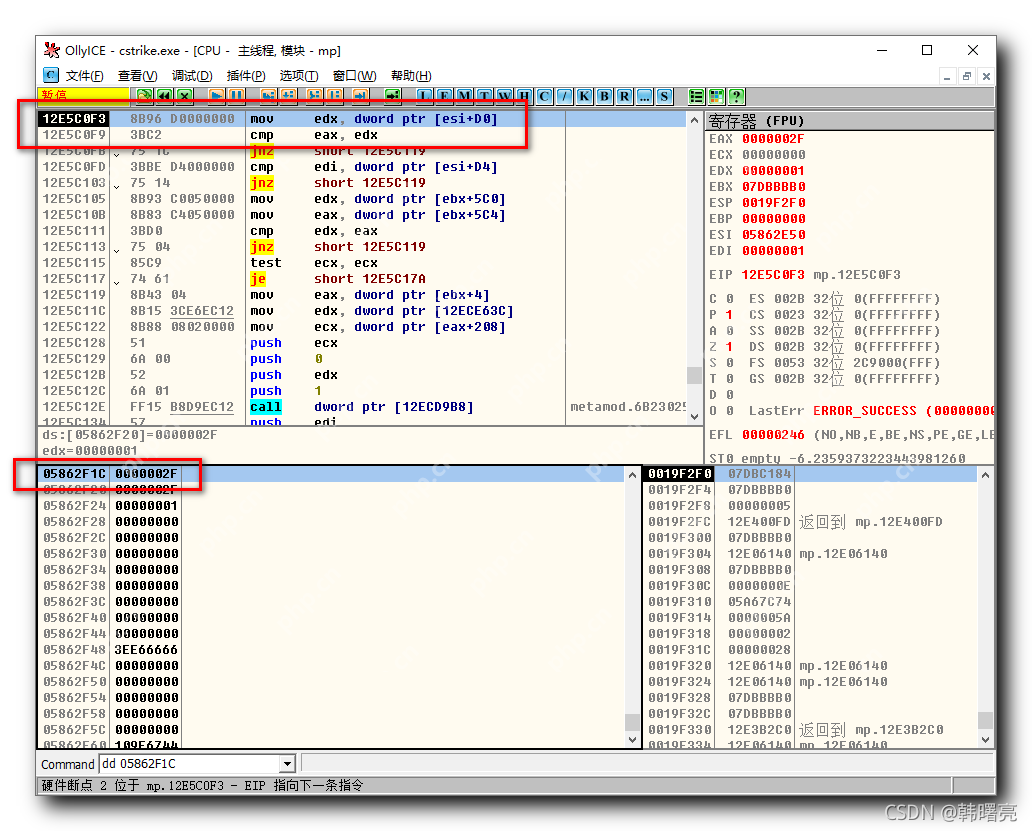Open the References window via R icon

623,96
